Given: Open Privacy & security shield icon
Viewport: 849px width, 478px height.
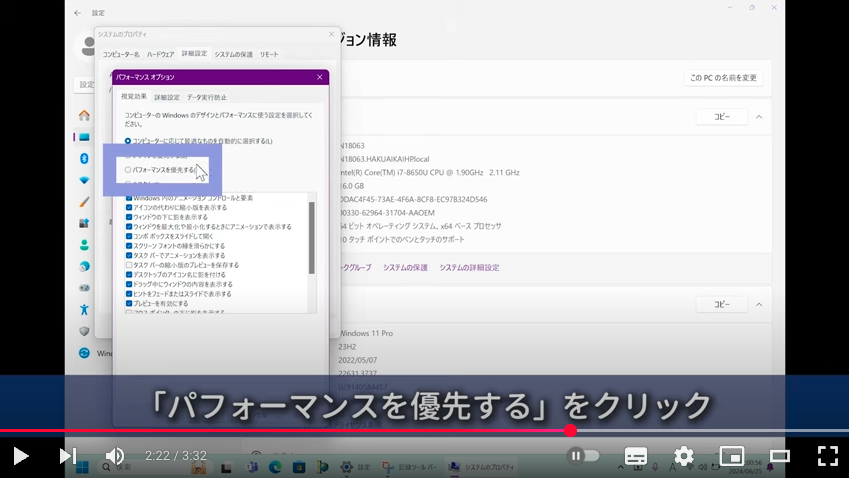Looking at the screenshot, I should [84, 331].
